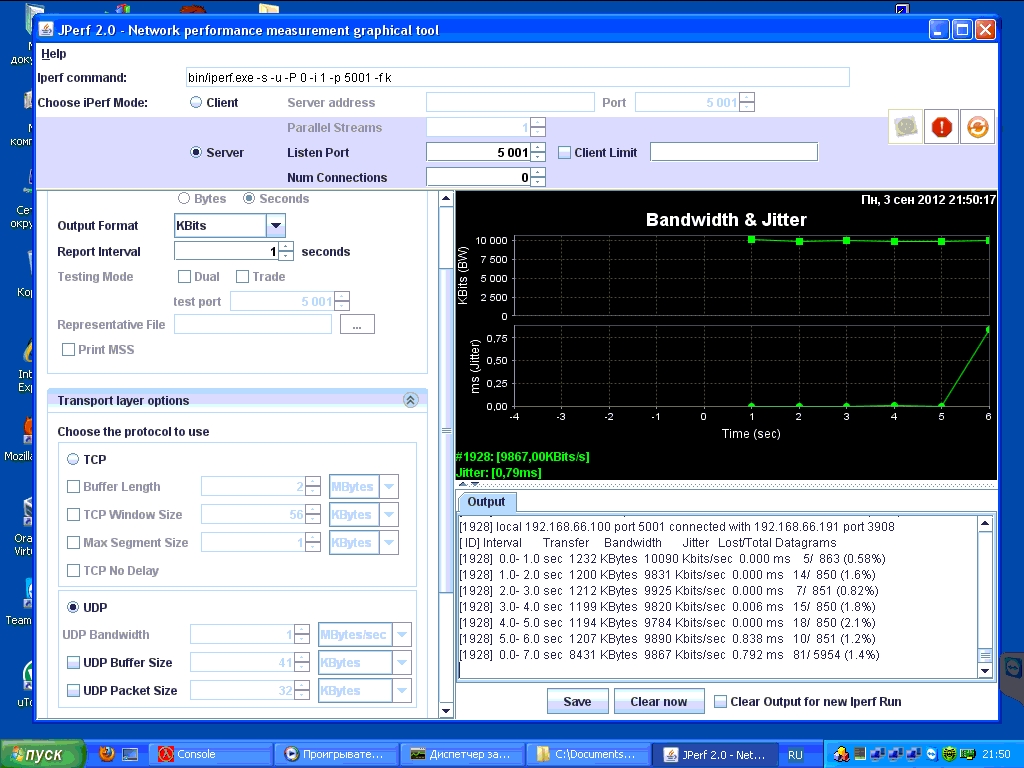The width and height of the screenshot is (1024, 768).
Task: Click the Num Connections input field
Action: click(479, 177)
